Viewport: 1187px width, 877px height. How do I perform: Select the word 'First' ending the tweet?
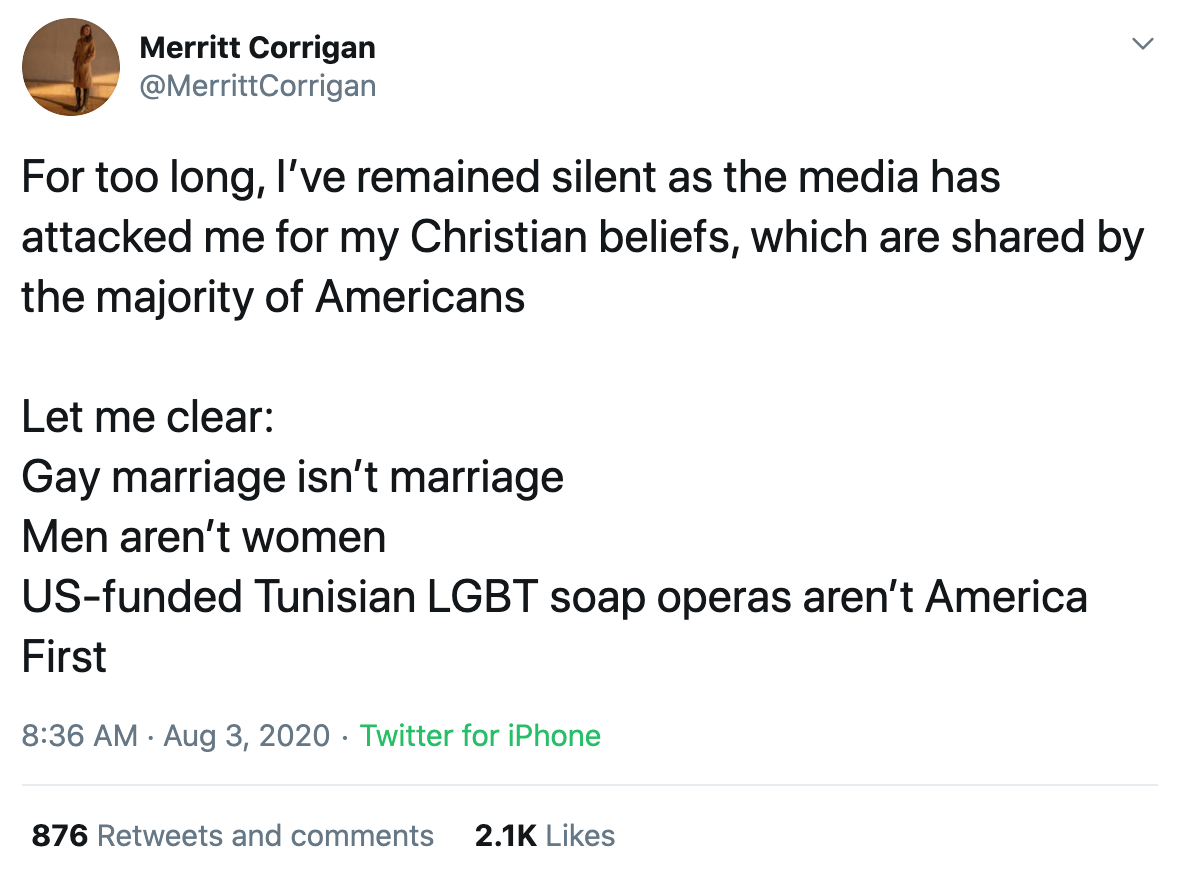64,657
